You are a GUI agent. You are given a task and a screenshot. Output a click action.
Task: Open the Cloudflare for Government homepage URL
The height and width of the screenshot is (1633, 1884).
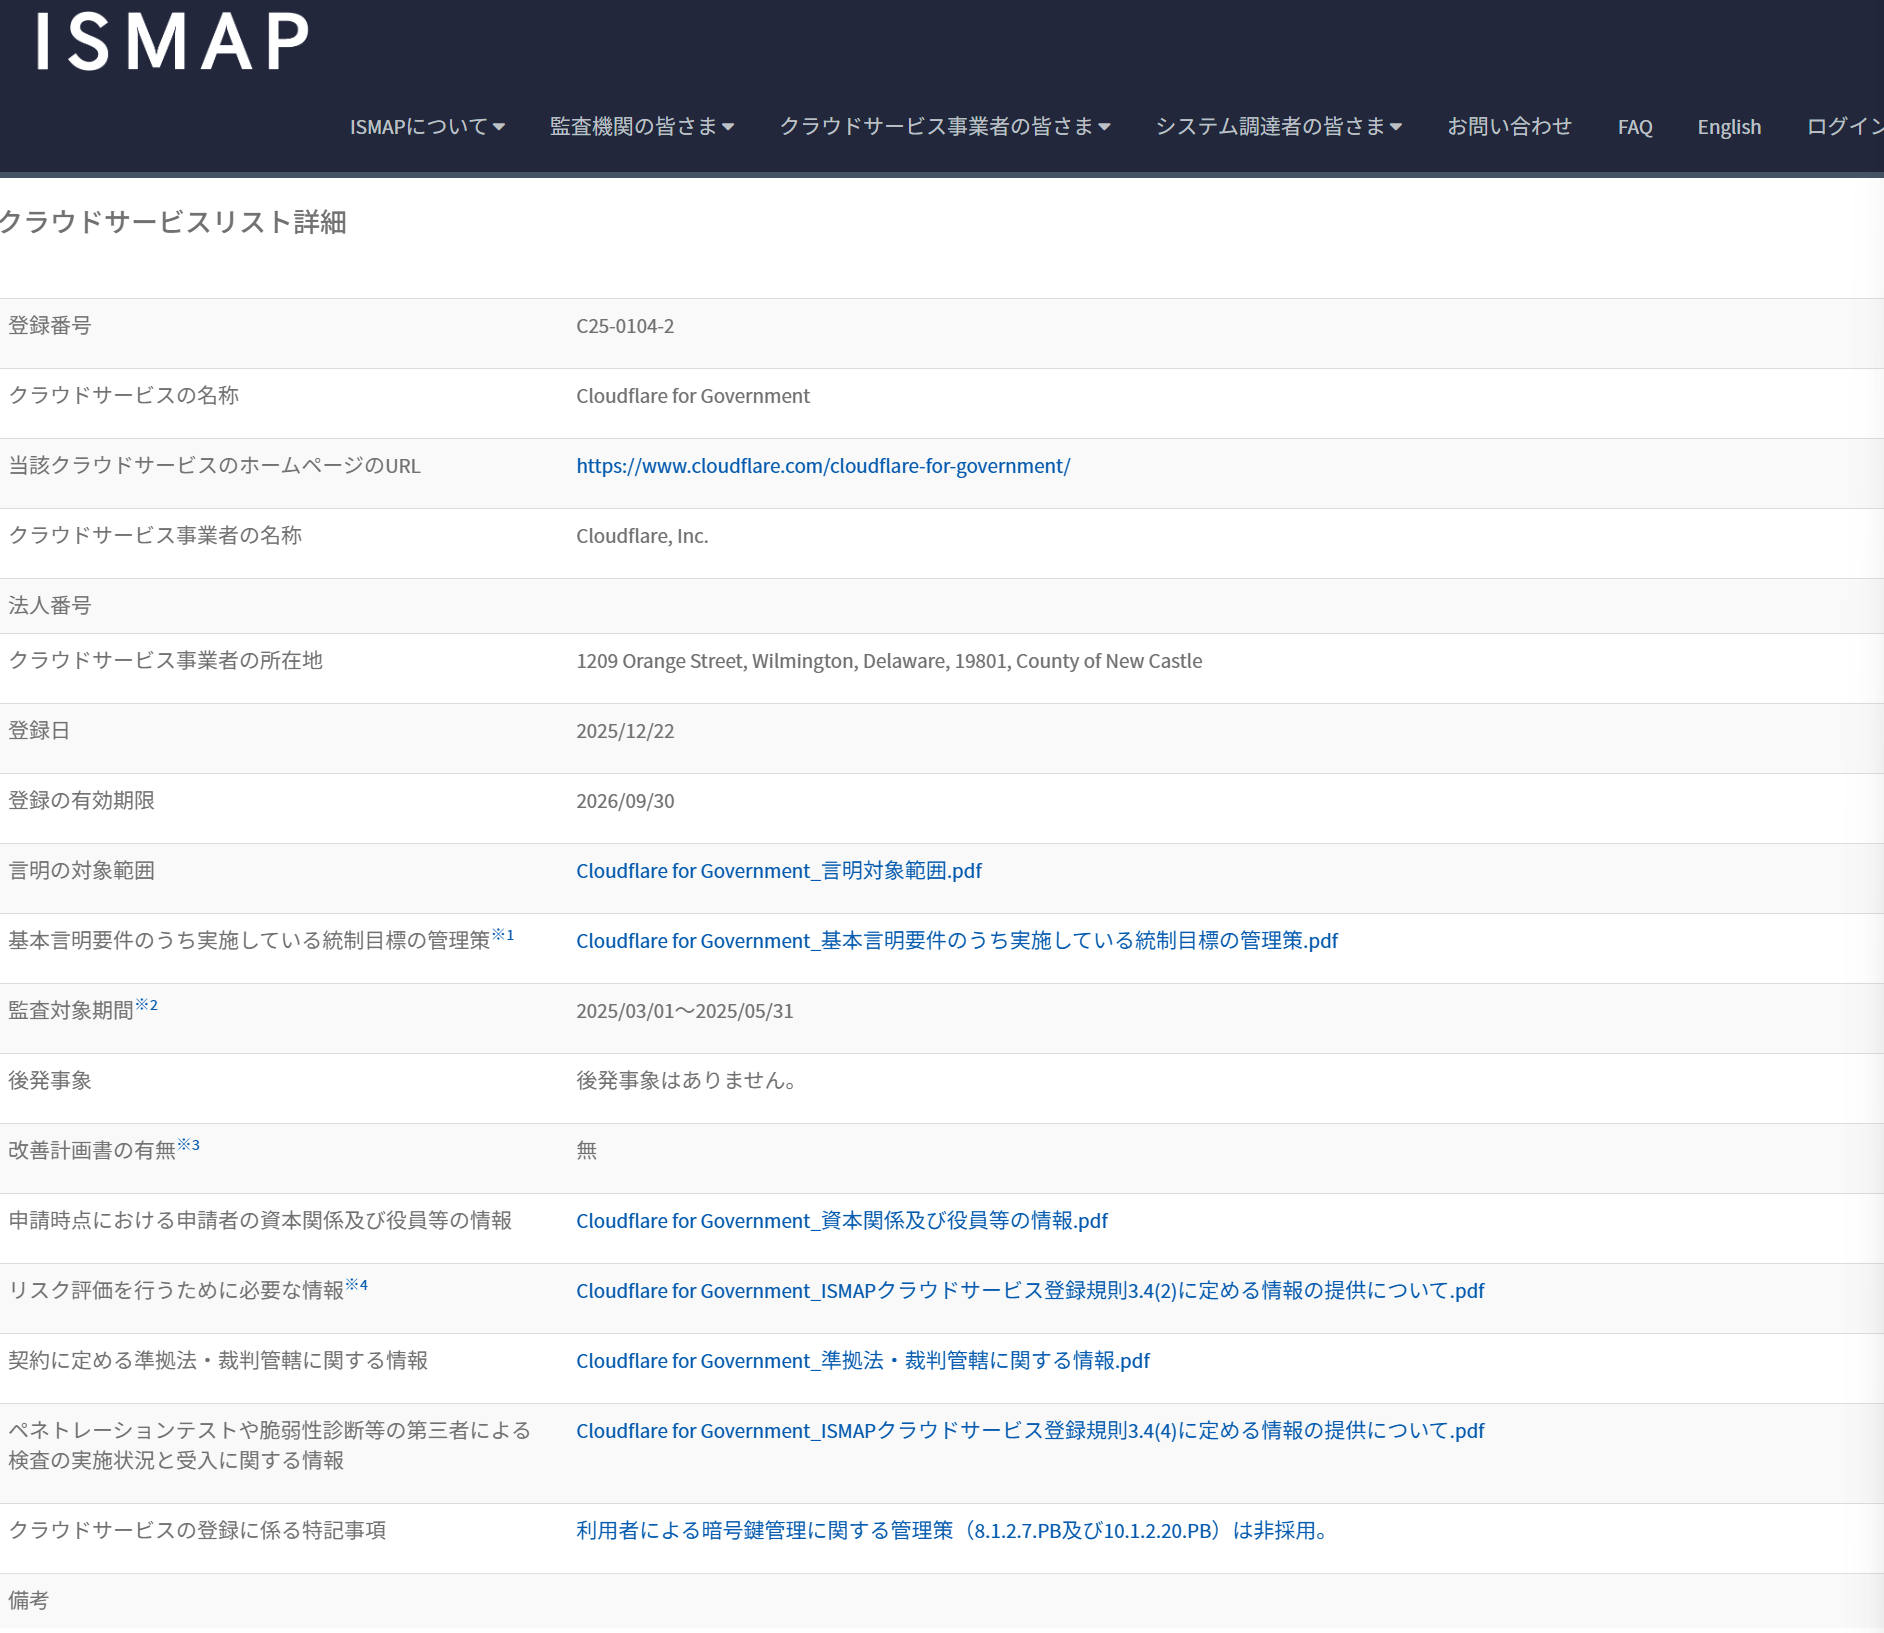point(822,466)
